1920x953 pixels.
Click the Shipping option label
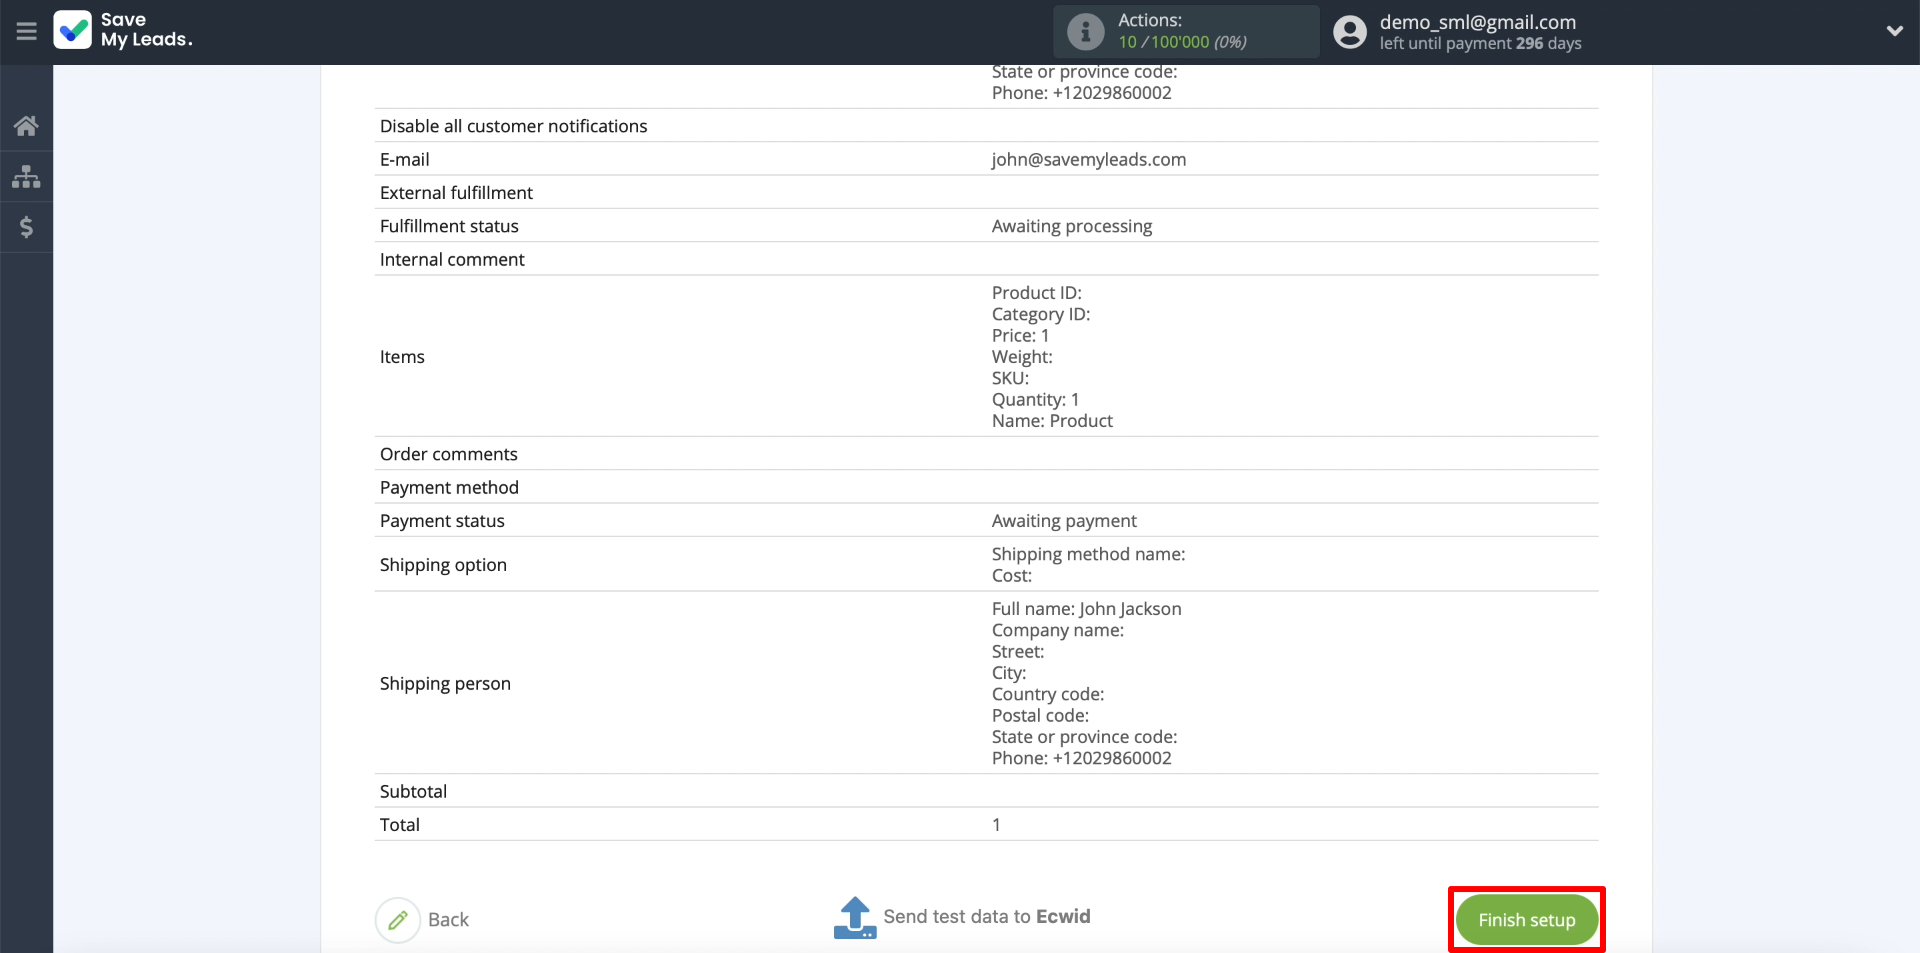(x=443, y=565)
